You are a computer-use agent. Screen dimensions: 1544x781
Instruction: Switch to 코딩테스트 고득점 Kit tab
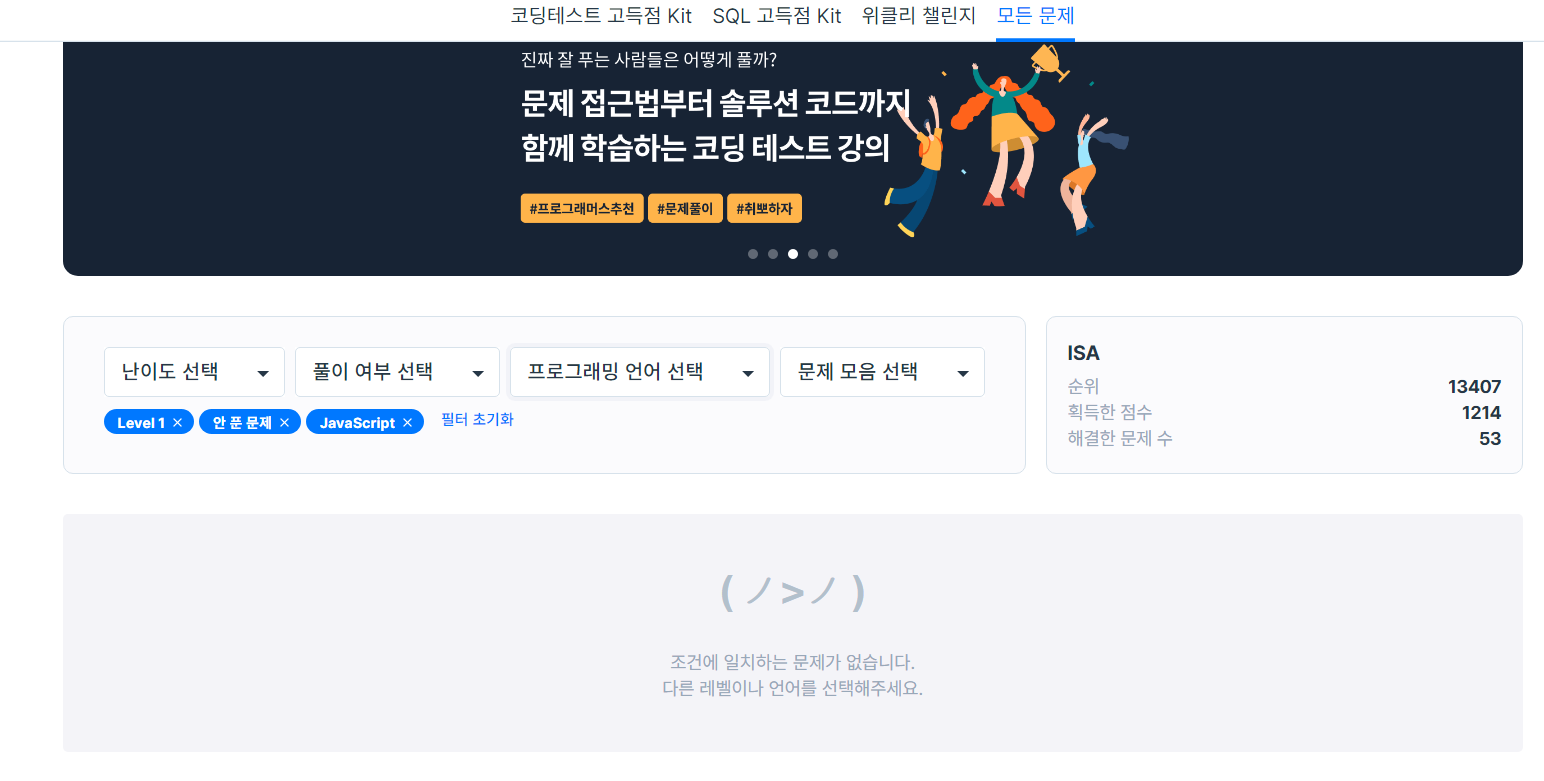(x=601, y=16)
